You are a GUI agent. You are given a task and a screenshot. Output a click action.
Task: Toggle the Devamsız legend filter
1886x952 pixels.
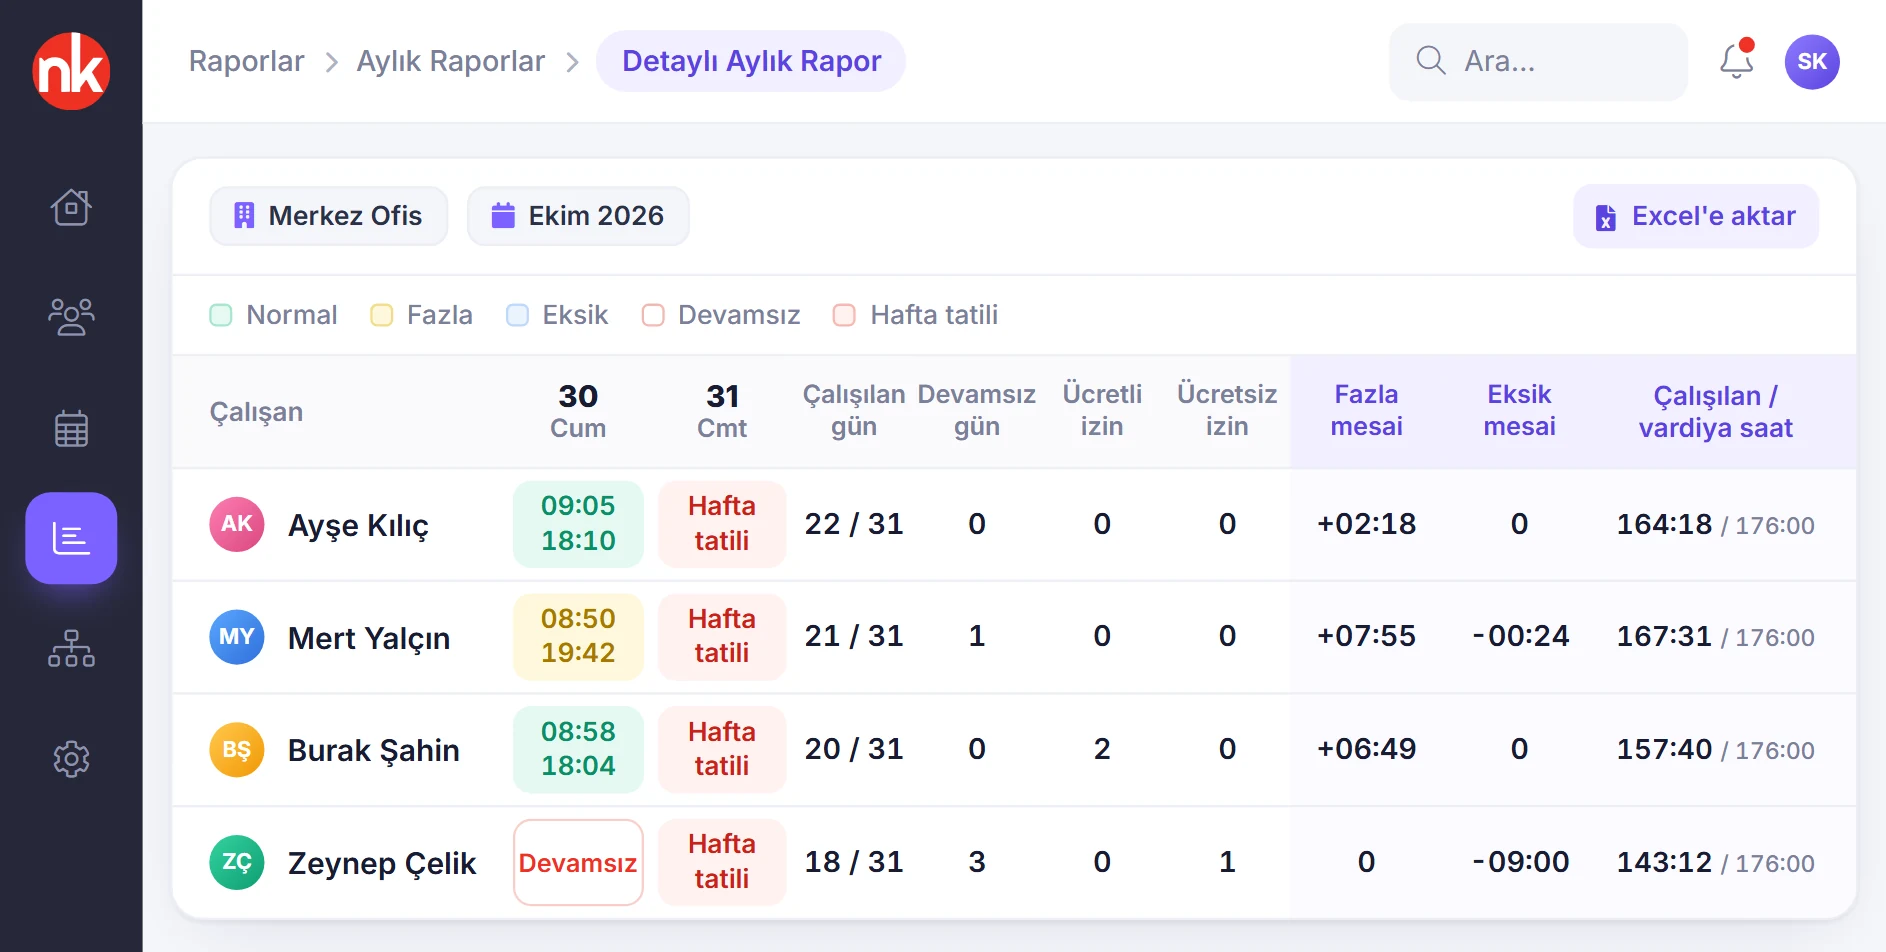point(721,315)
